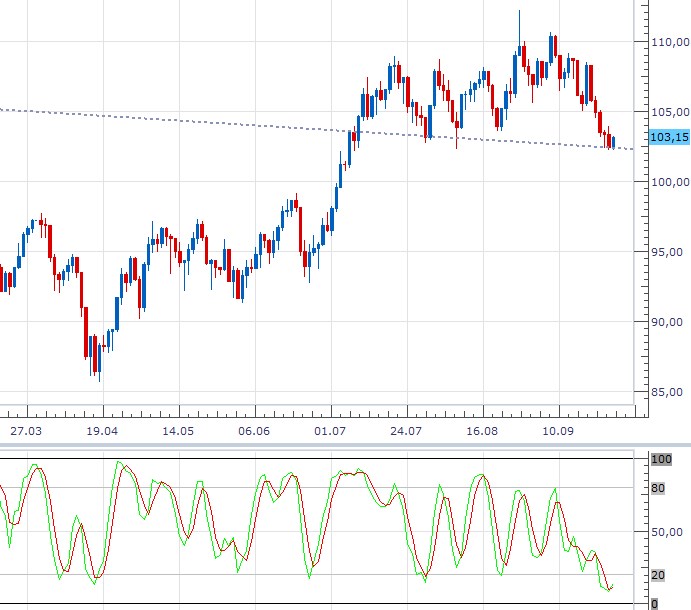Click the 24.07 date marker

pyautogui.click(x=406, y=430)
